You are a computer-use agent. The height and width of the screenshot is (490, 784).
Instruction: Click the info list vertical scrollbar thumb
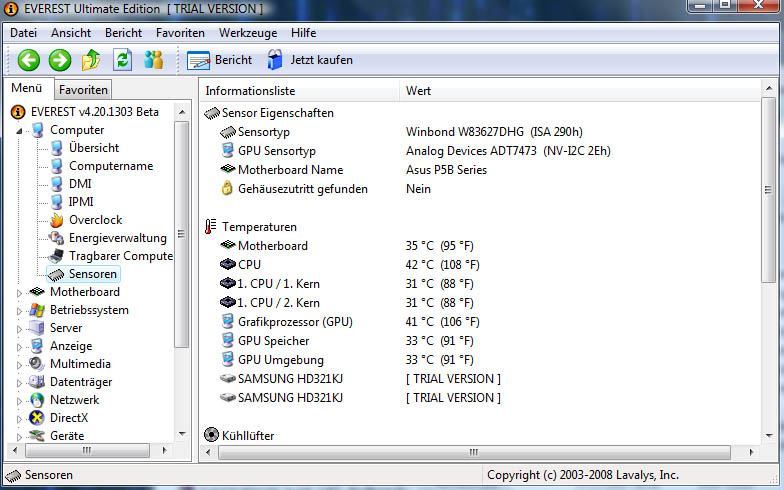click(x=768, y=190)
